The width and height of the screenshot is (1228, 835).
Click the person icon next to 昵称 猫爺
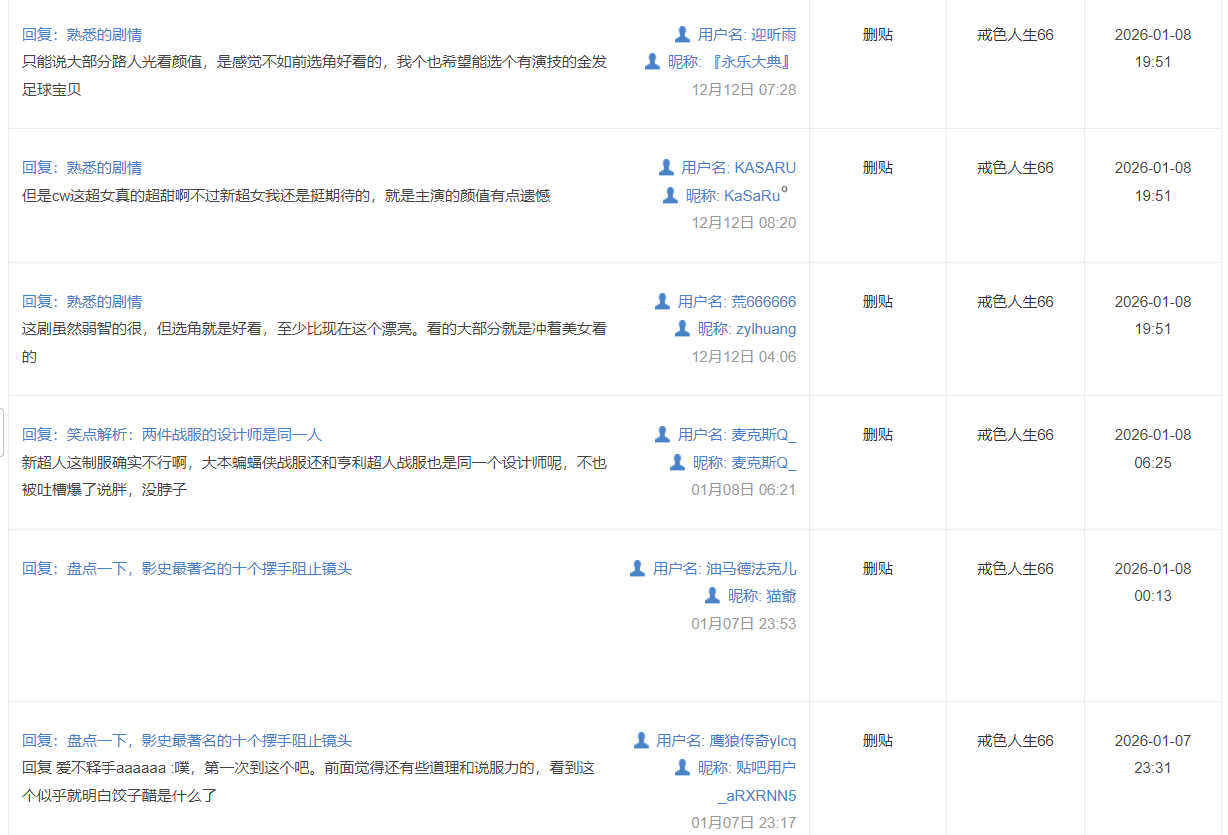pyautogui.click(x=712, y=596)
